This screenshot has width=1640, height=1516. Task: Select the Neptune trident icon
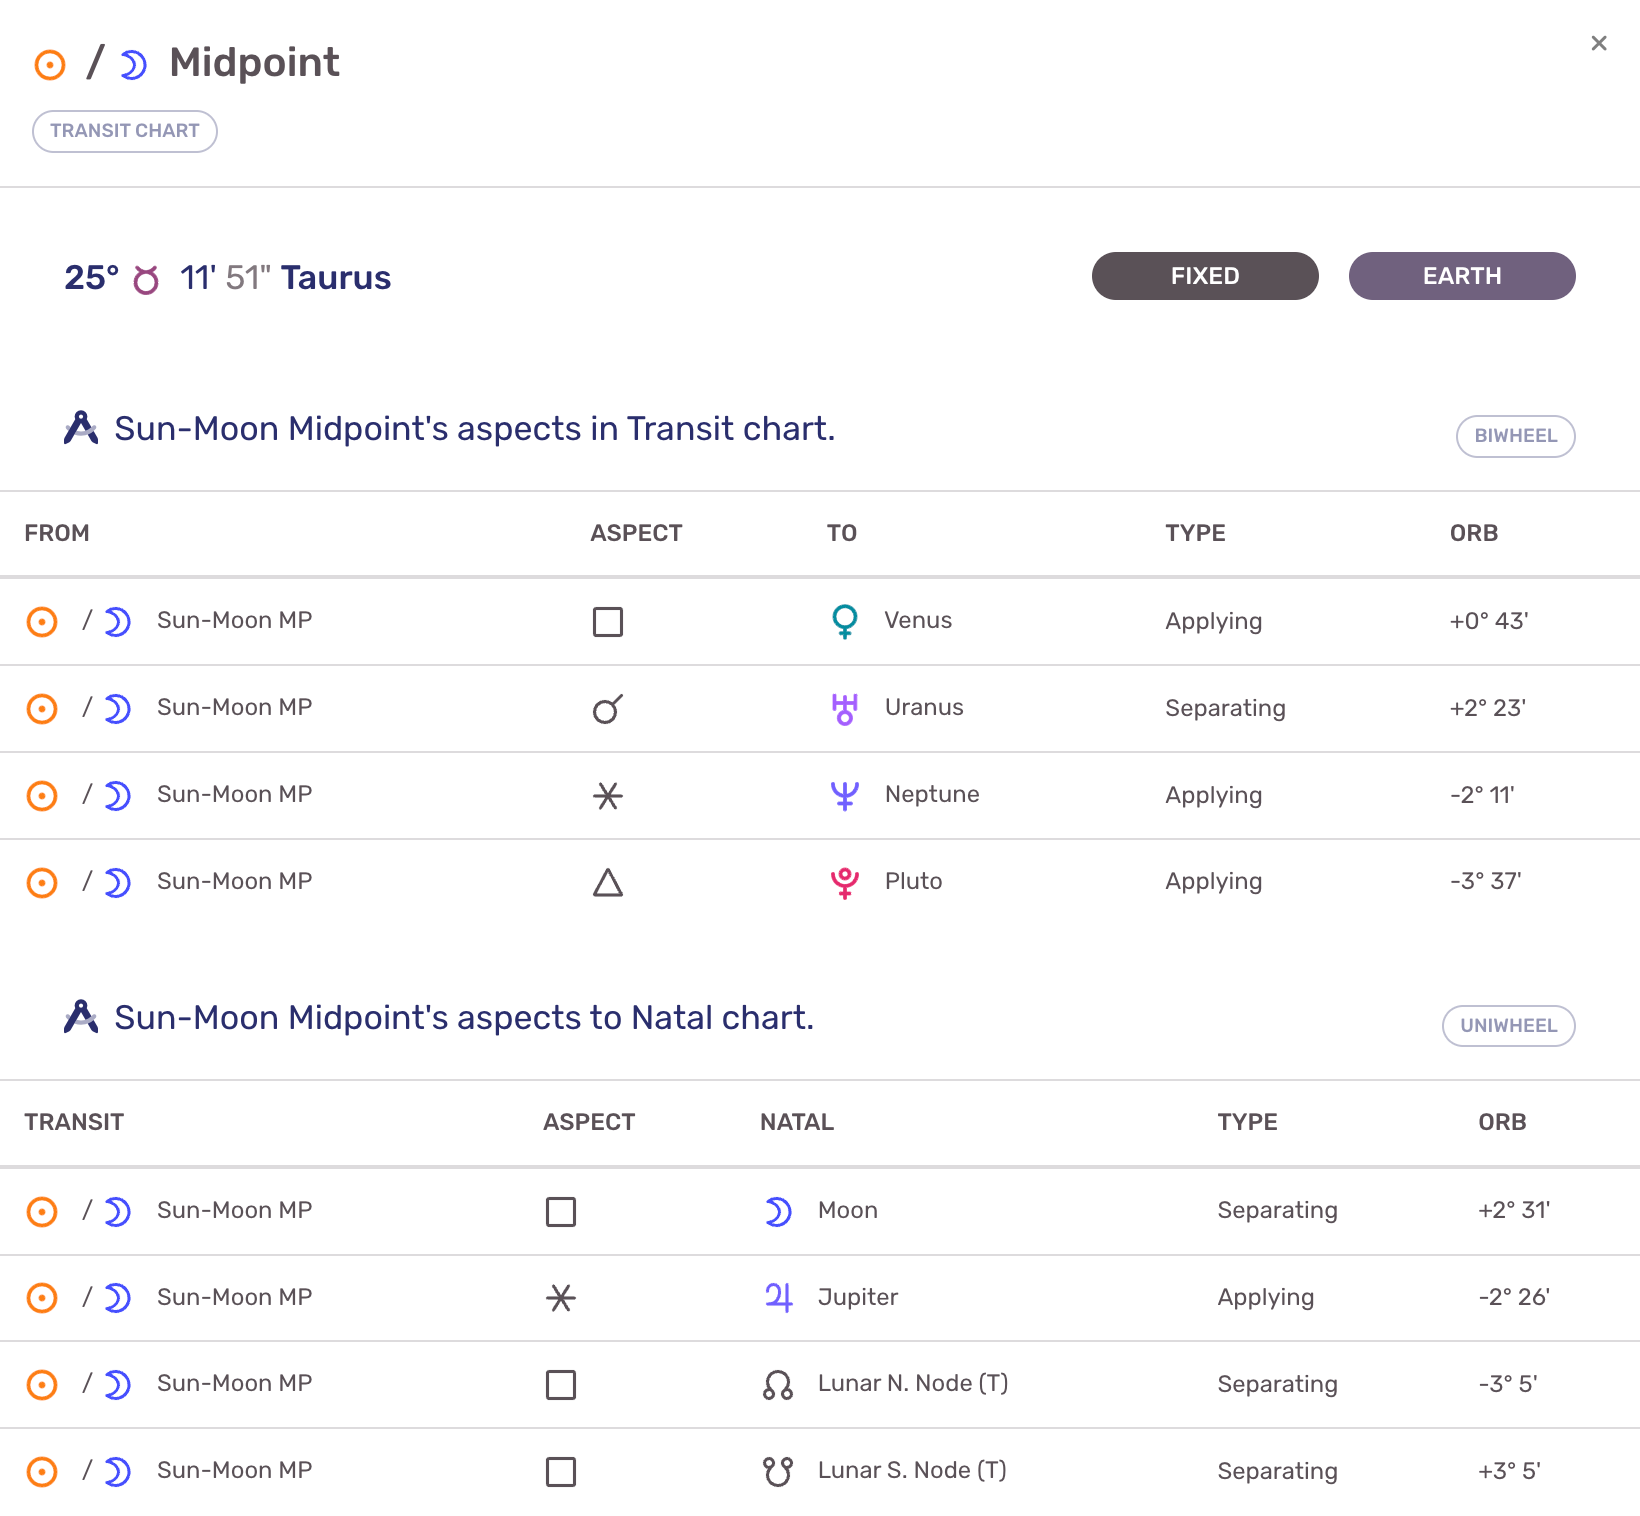[844, 795]
